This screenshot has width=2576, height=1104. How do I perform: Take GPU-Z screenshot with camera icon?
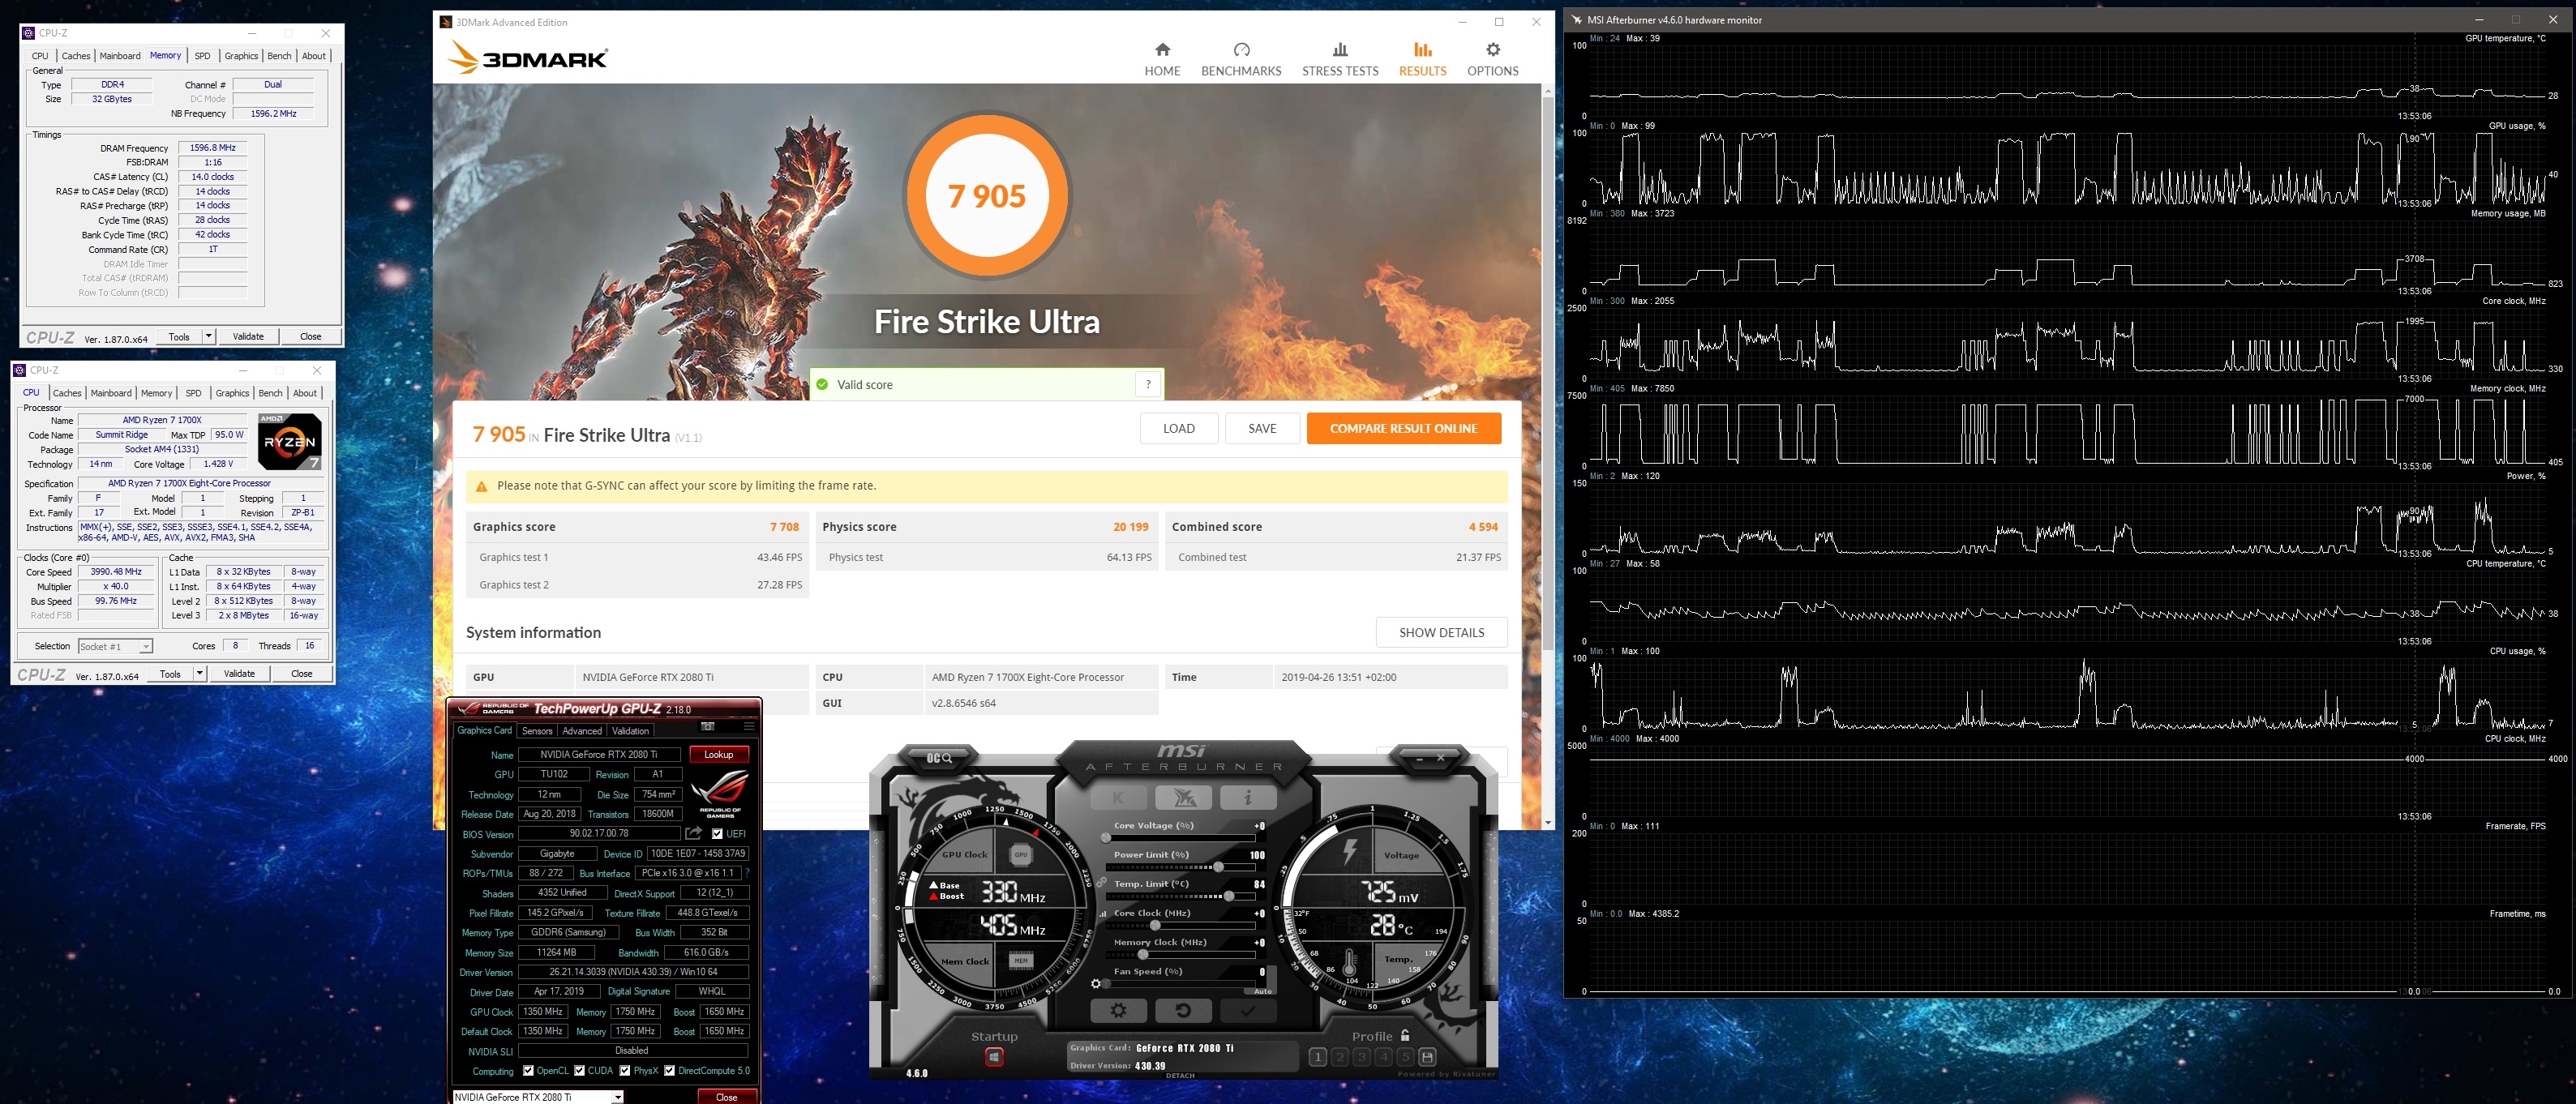[x=708, y=726]
